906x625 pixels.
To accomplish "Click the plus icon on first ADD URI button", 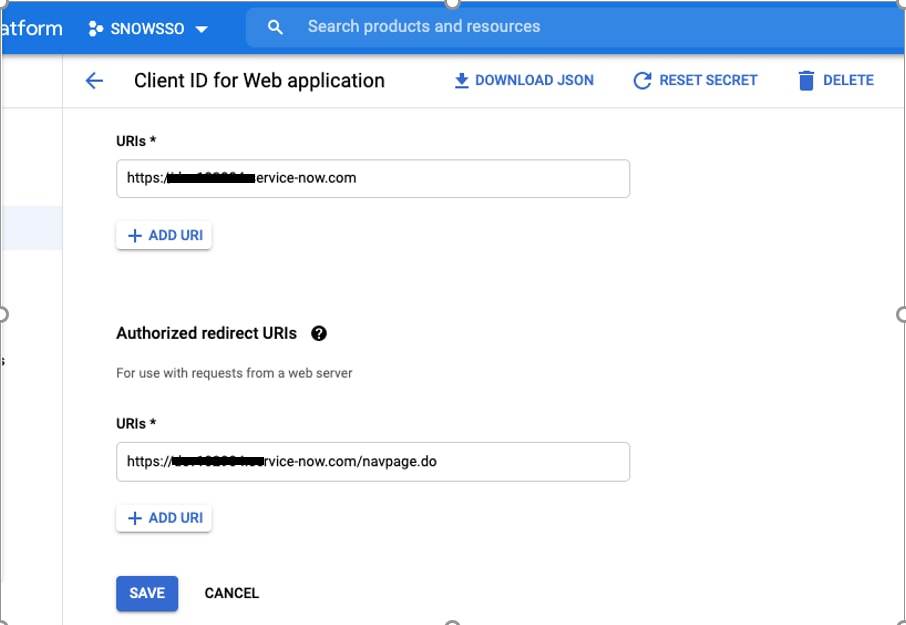I will coord(133,235).
